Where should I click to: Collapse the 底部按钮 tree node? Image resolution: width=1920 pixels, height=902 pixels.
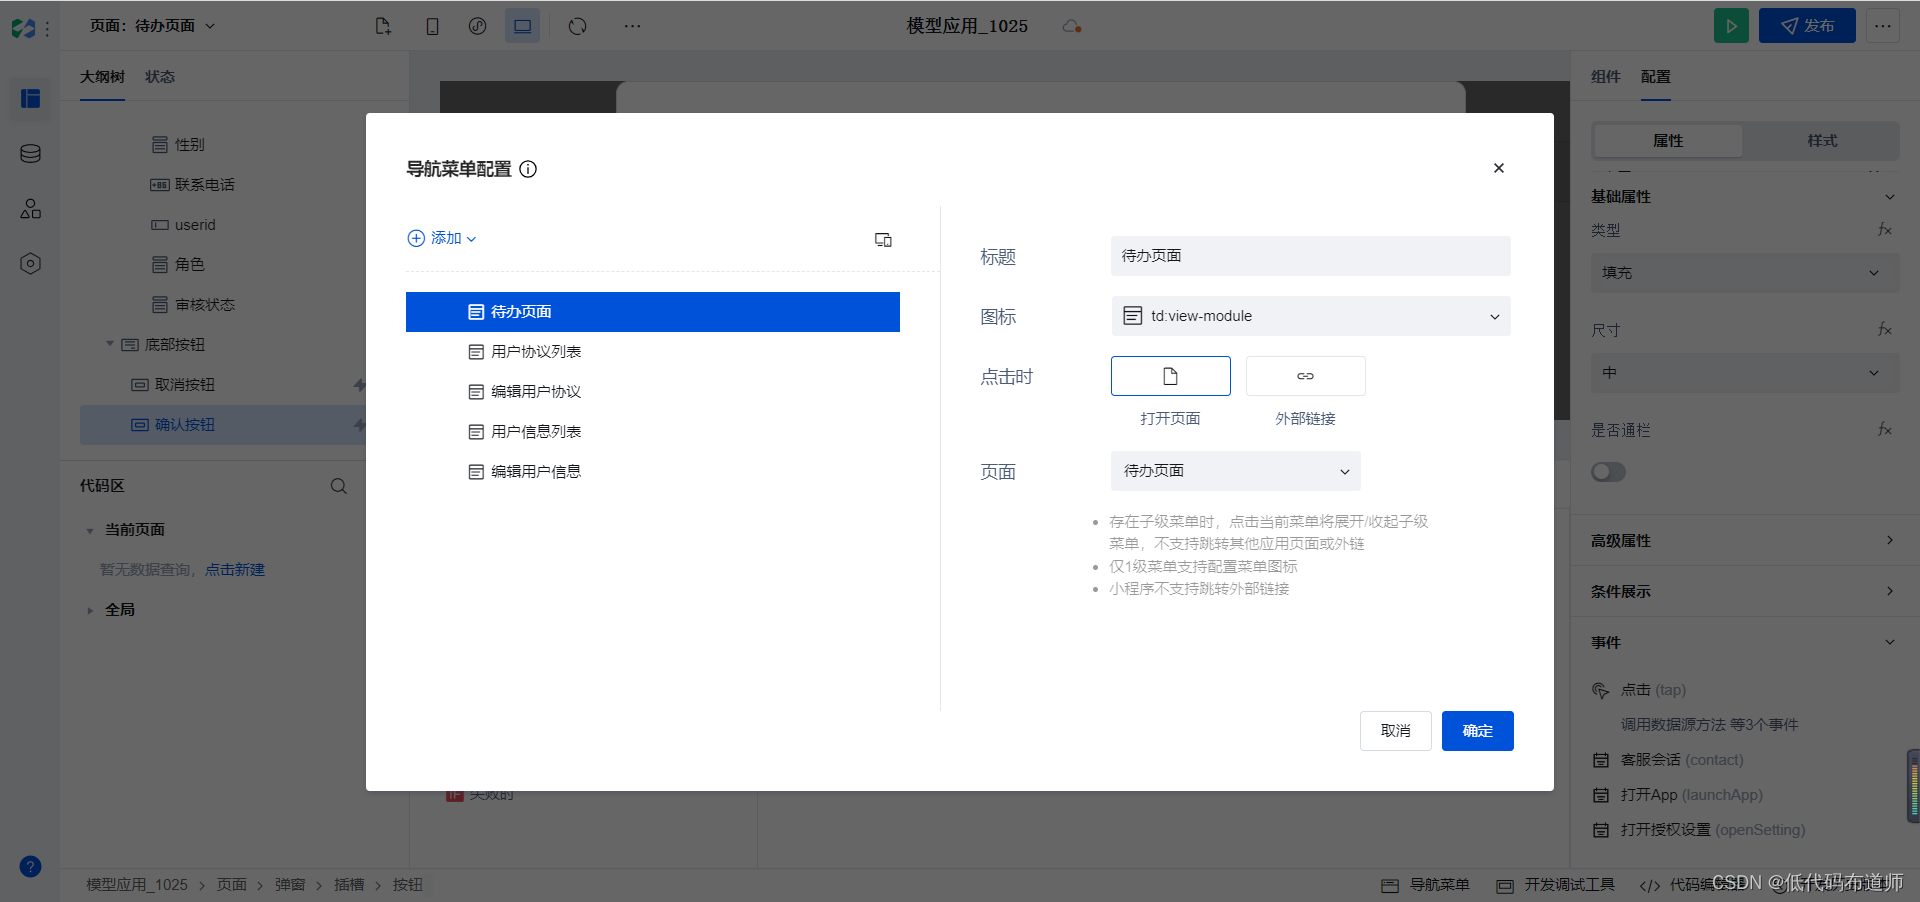[x=110, y=344]
